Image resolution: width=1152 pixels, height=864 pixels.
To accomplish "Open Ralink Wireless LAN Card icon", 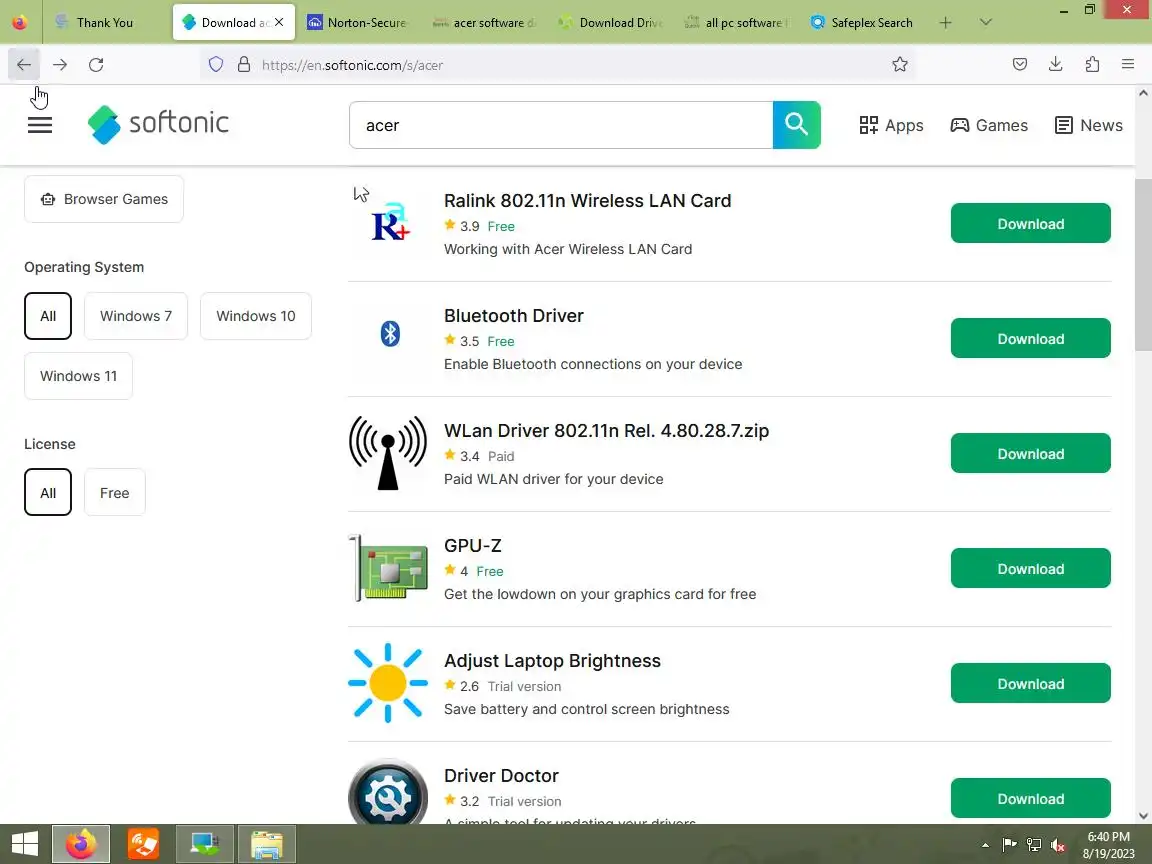I will pos(389,223).
